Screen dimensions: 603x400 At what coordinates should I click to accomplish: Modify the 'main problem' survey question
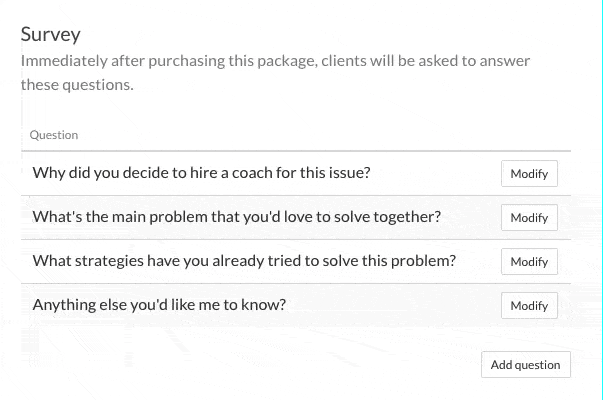[529, 217]
